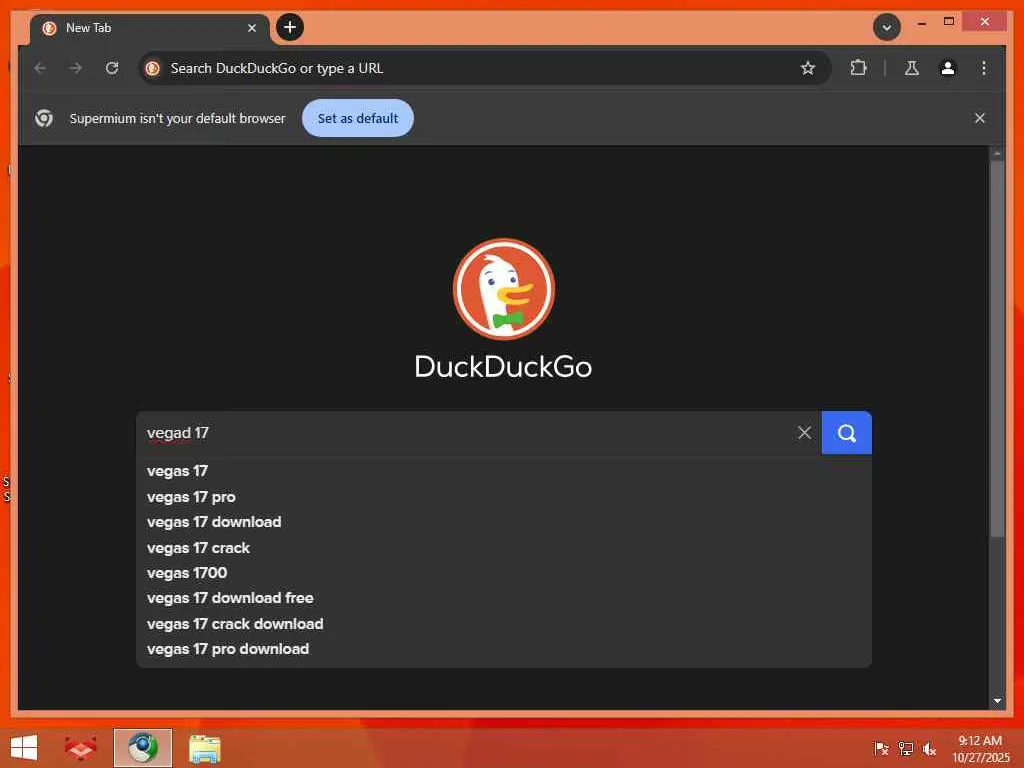Choose suggestion "vegas 17 pro"
Viewport: 1024px width, 768px height.
(504, 497)
